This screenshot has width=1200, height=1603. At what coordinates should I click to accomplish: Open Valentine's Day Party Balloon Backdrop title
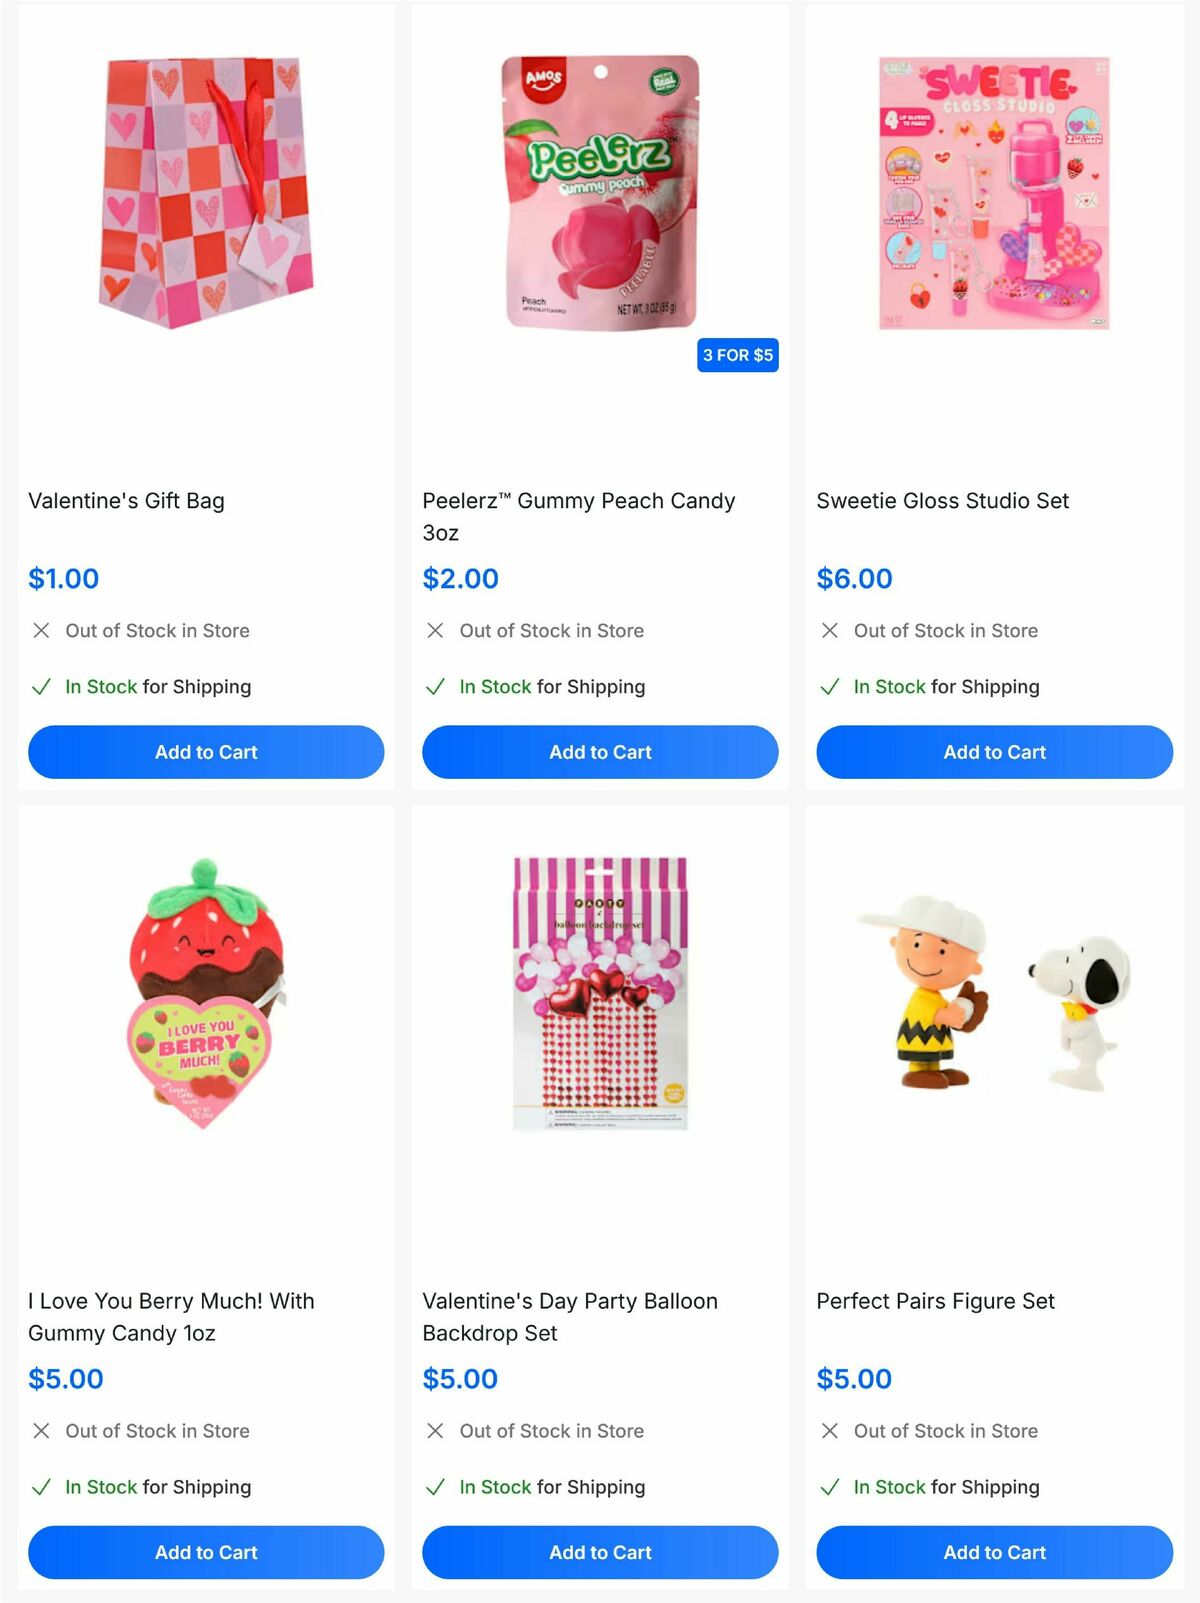pos(570,1316)
